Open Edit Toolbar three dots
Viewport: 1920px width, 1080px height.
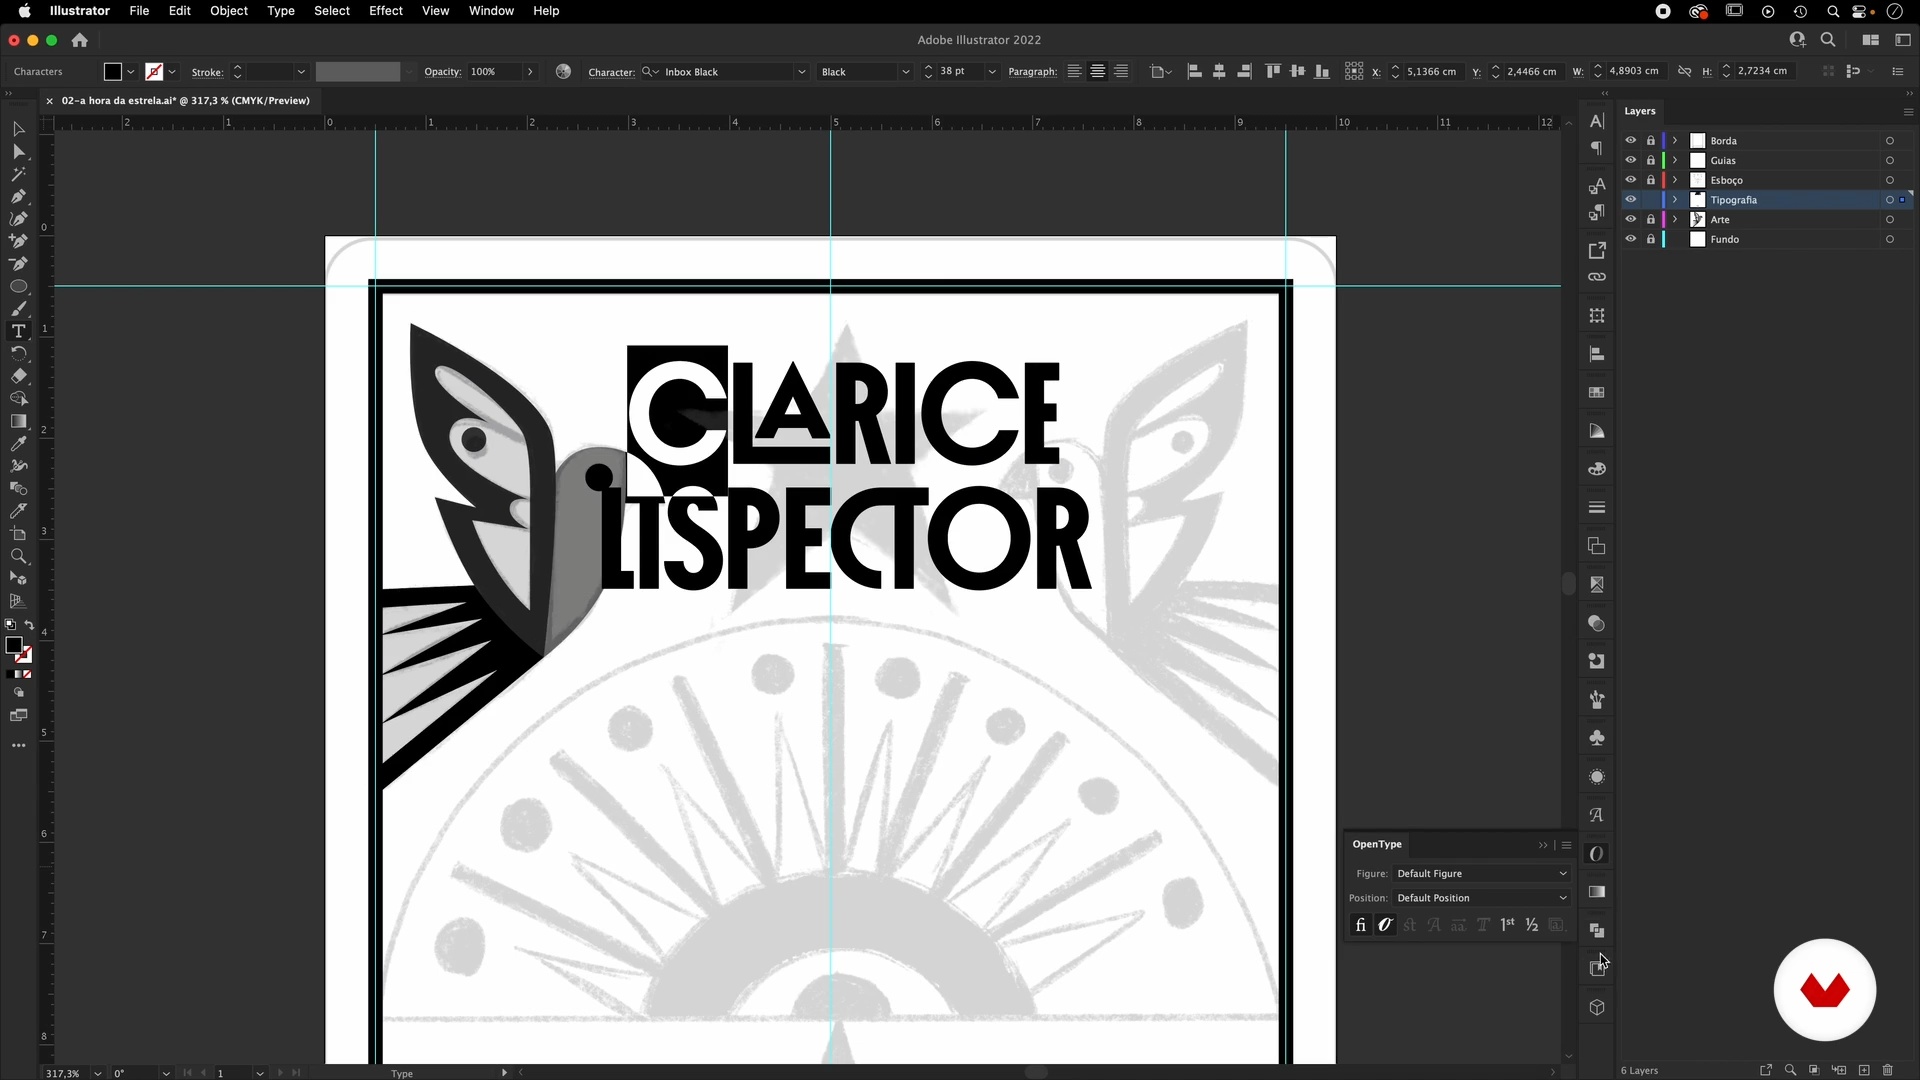[18, 746]
